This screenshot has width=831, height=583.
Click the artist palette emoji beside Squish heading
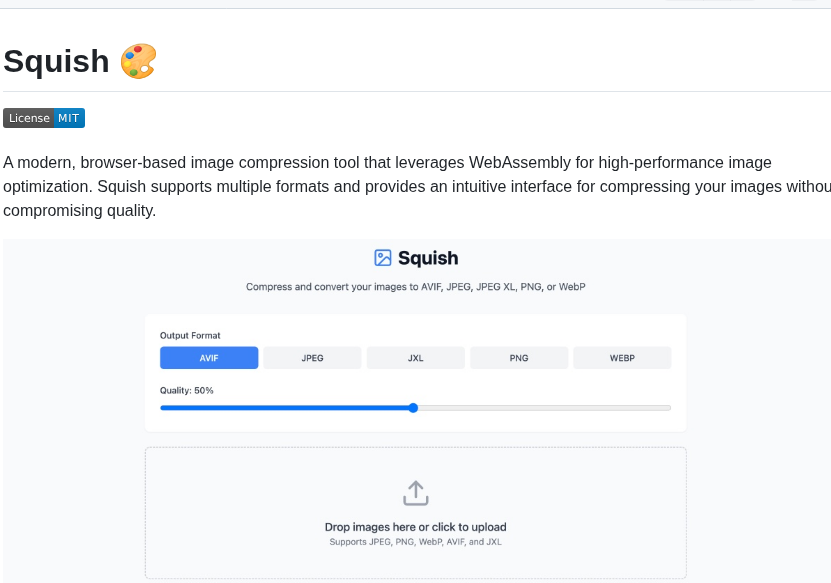138,61
